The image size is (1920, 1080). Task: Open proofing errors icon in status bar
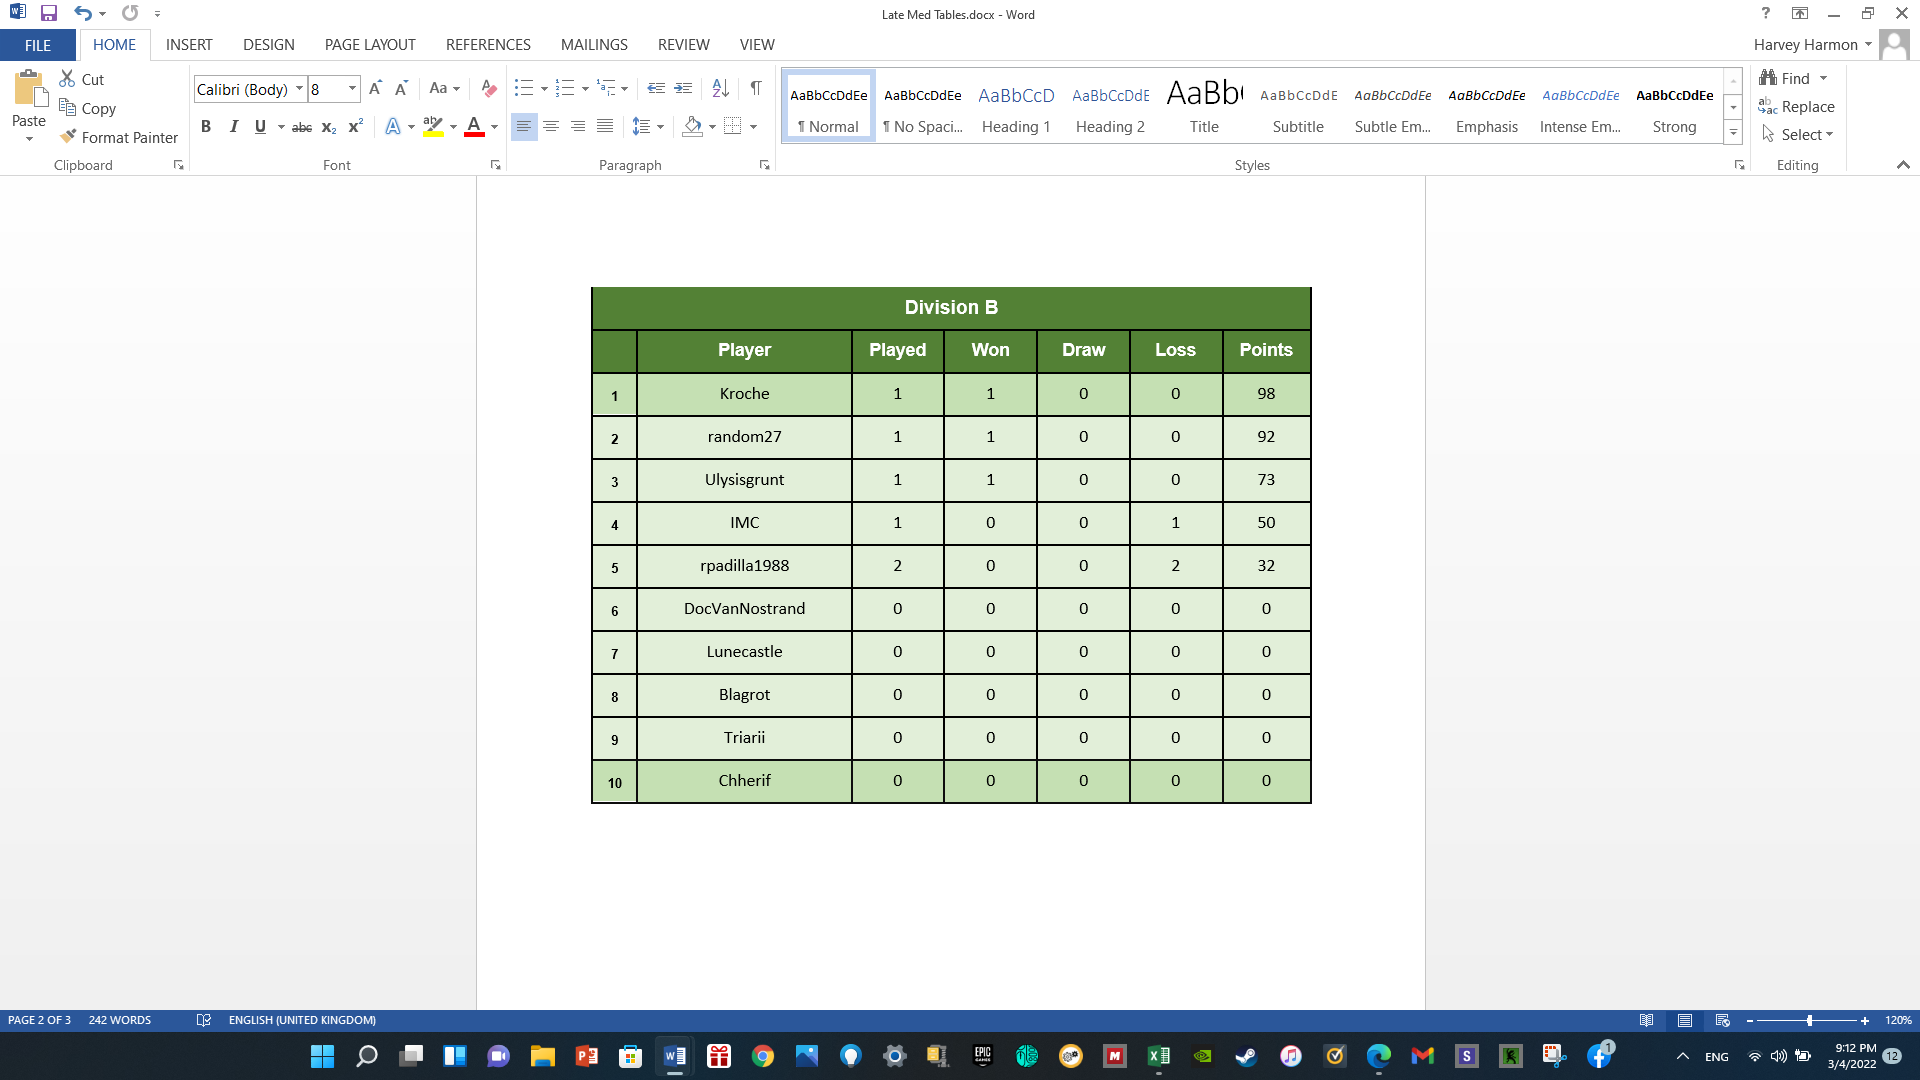tap(203, 1020)
